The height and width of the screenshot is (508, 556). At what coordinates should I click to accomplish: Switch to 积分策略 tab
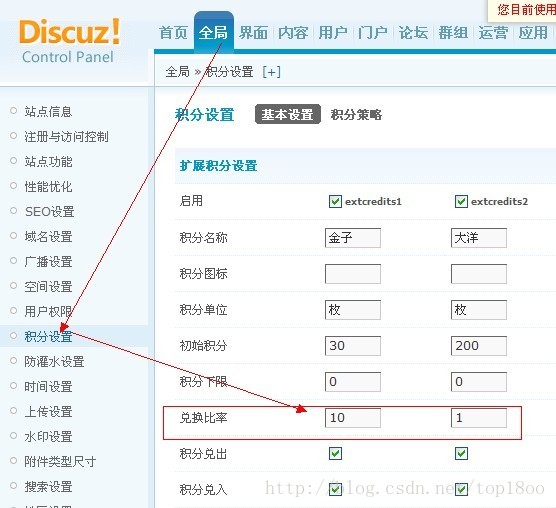(356, 115)
